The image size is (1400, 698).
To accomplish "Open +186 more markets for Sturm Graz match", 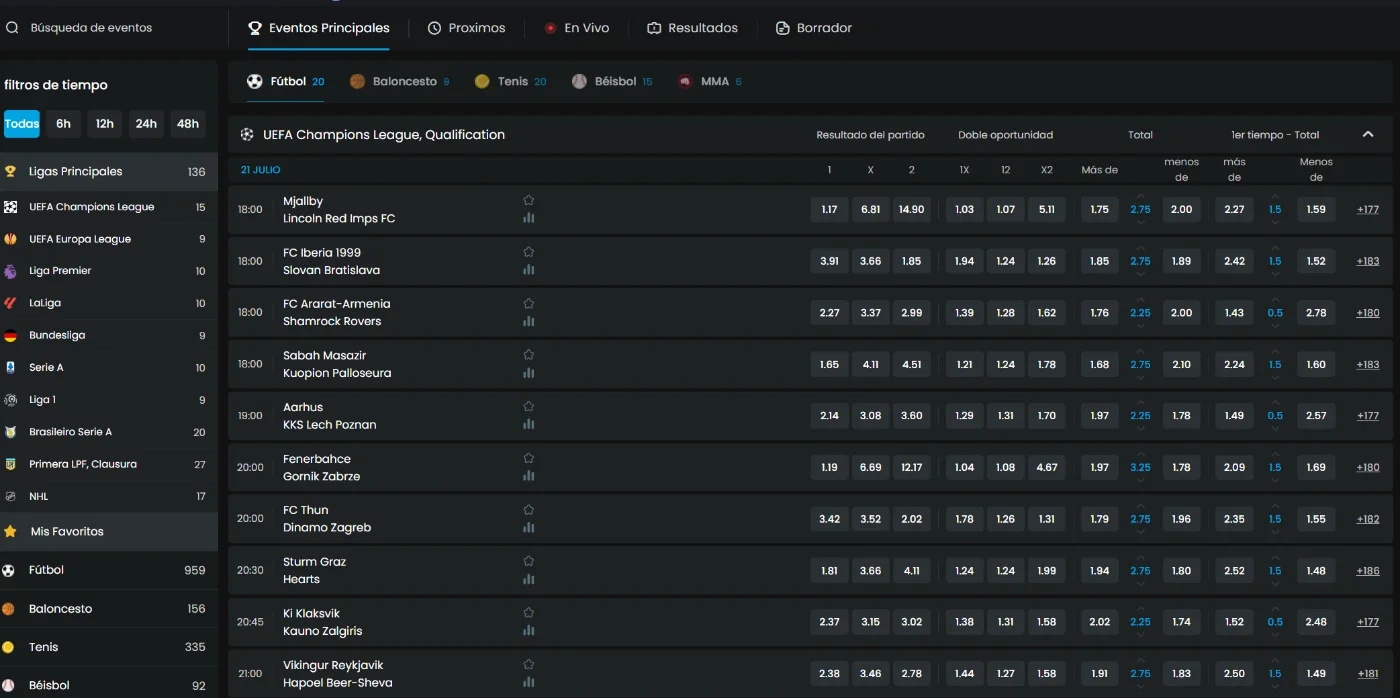I will point(1368,571).
